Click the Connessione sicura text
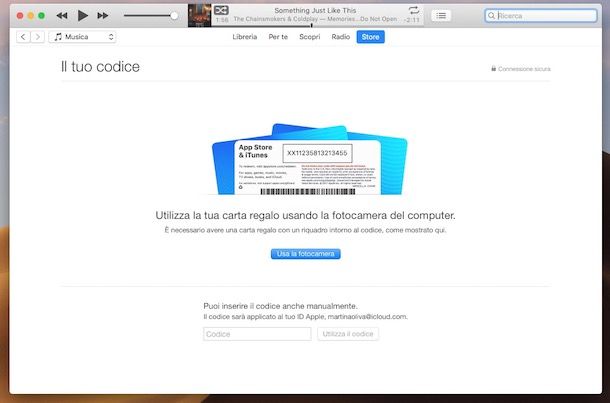The height and width of the screenshot is (403, 610). click(524, 69)
